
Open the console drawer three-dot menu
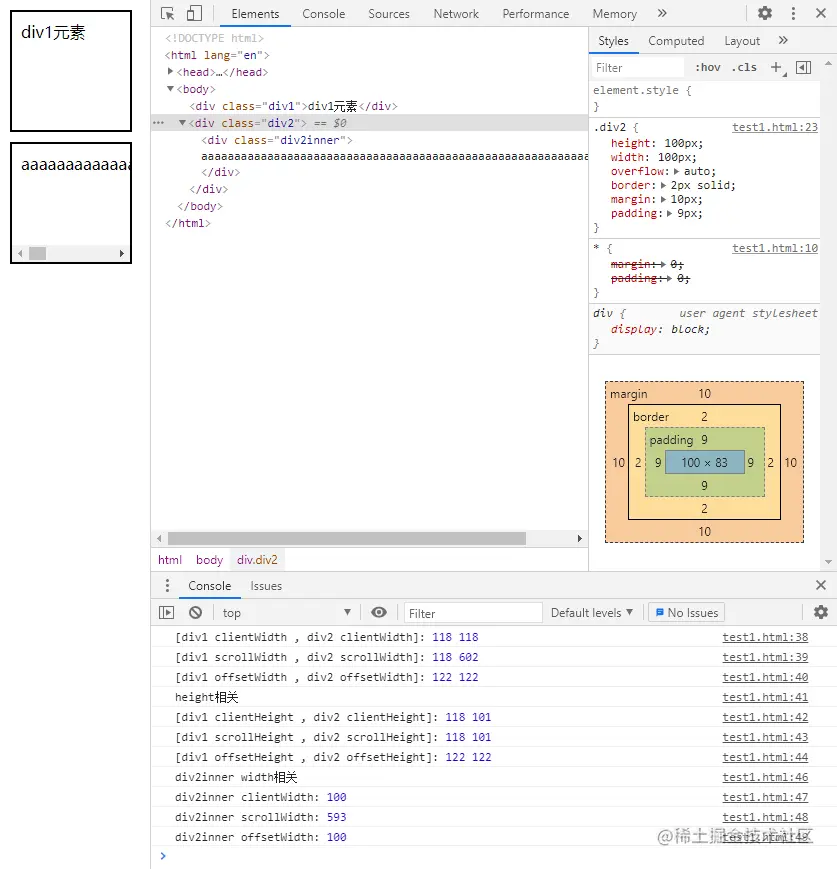[x=167, y=586]
